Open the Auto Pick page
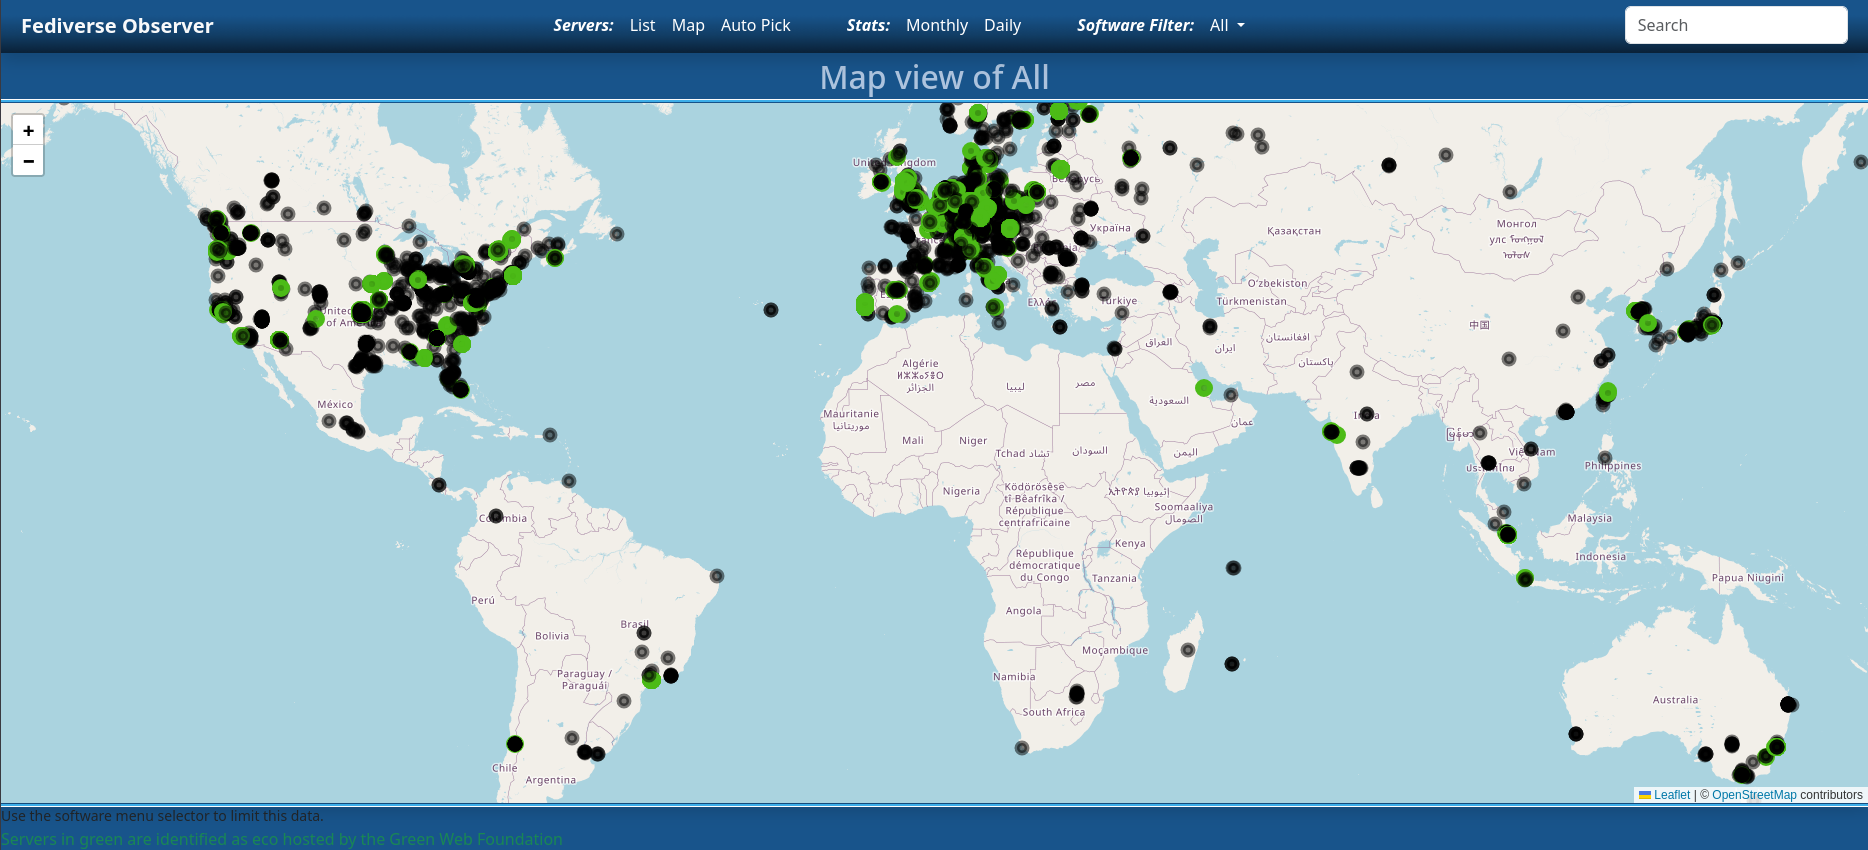This screenshot has width=1868, height=850. (x=755, y=25)
